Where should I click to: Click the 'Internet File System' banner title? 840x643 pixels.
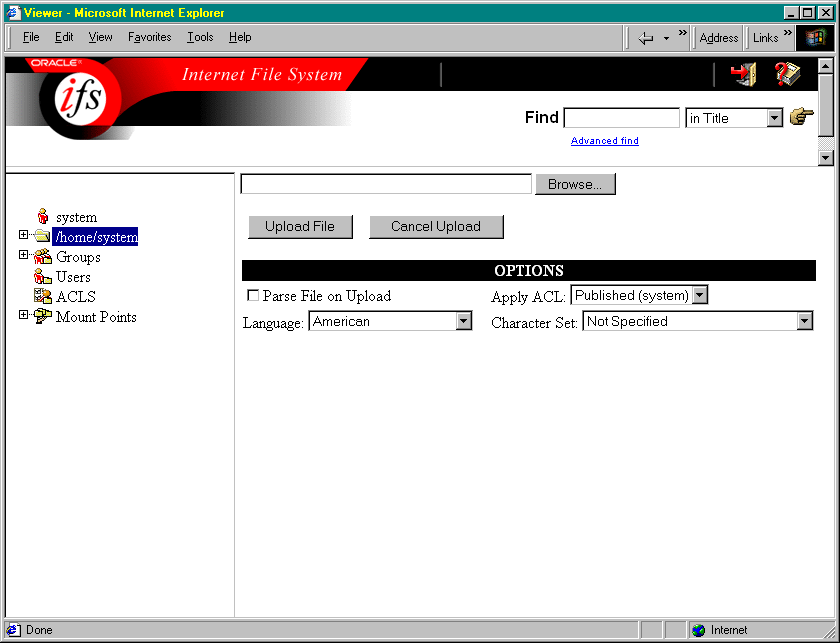point(262,74)
